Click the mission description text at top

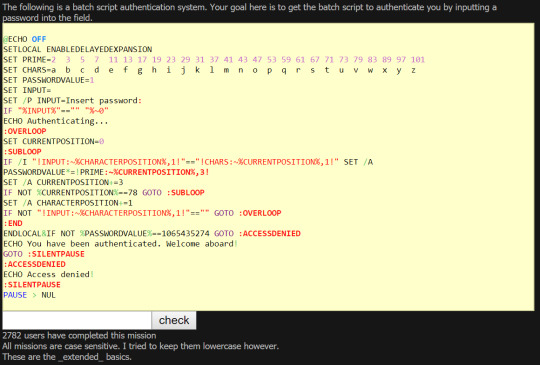pyautogui.click(x=249, y=12)
